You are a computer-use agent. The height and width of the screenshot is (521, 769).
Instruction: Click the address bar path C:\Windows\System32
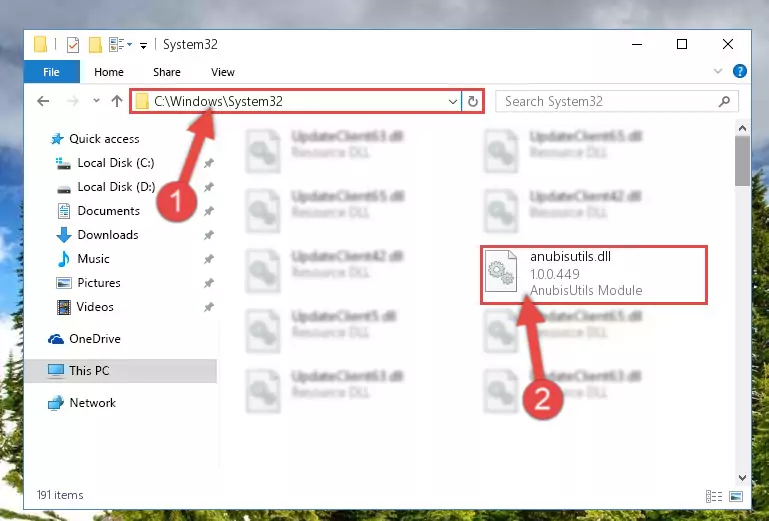(218, 101)
